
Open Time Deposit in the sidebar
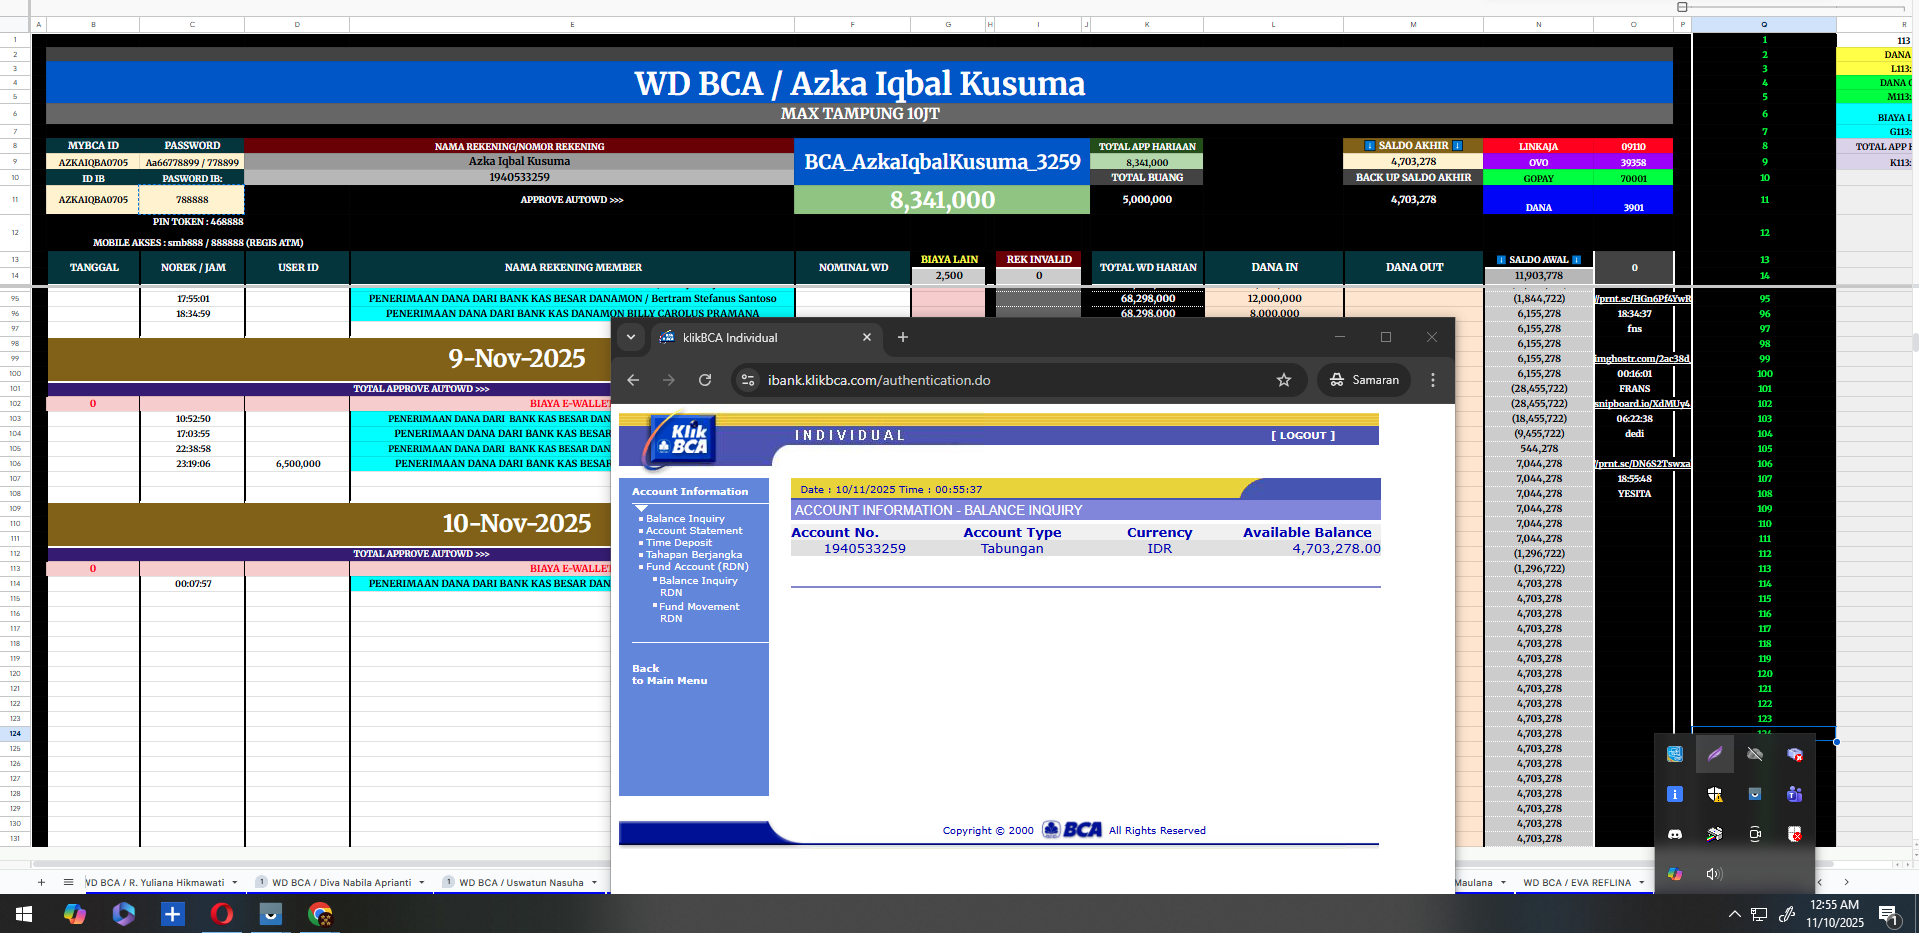[679, 542]
